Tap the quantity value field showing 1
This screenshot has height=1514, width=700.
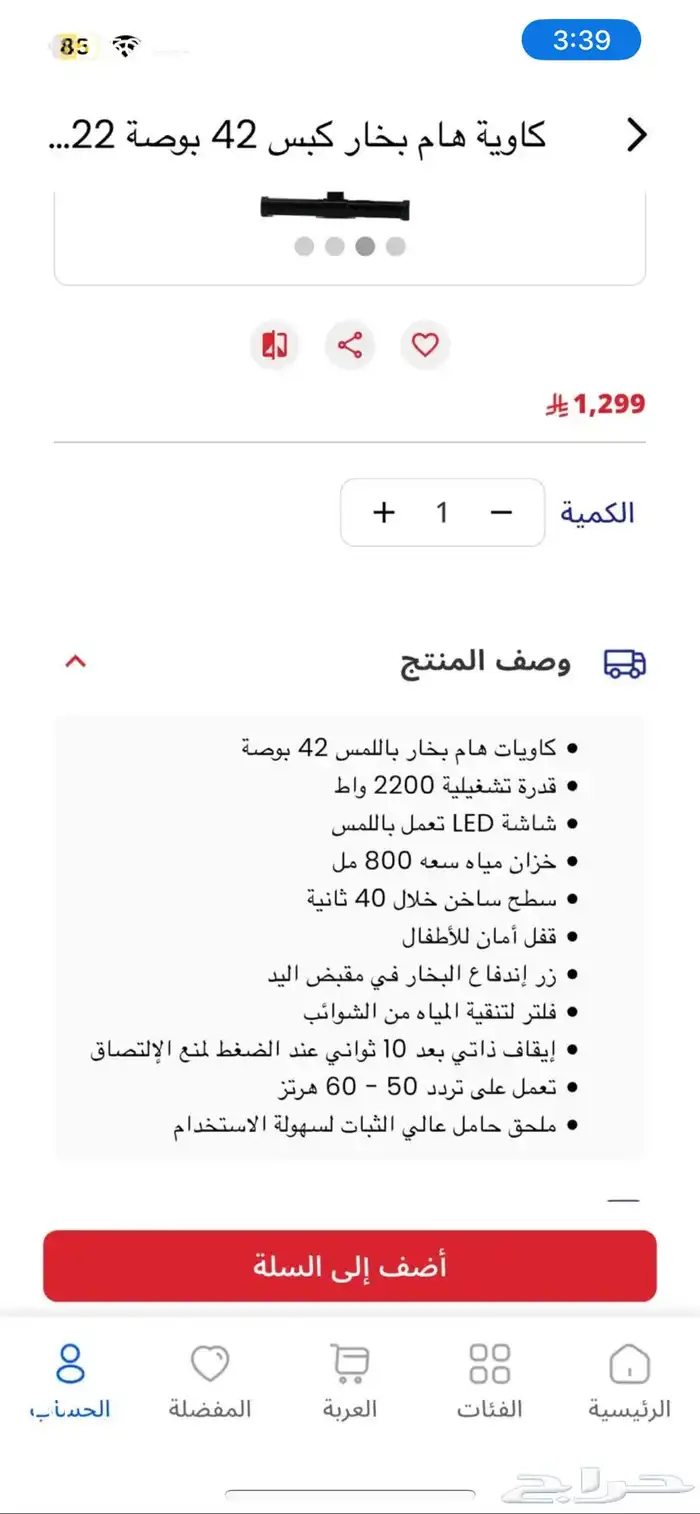442,512
